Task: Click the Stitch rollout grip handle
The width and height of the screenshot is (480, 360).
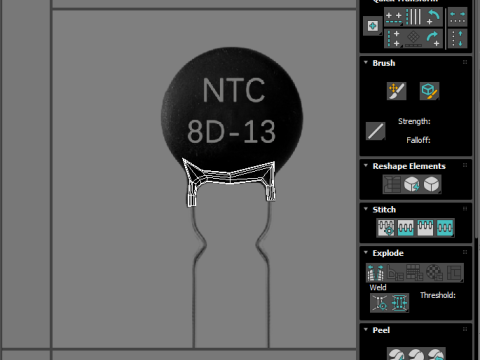Action: click(465, 209)
